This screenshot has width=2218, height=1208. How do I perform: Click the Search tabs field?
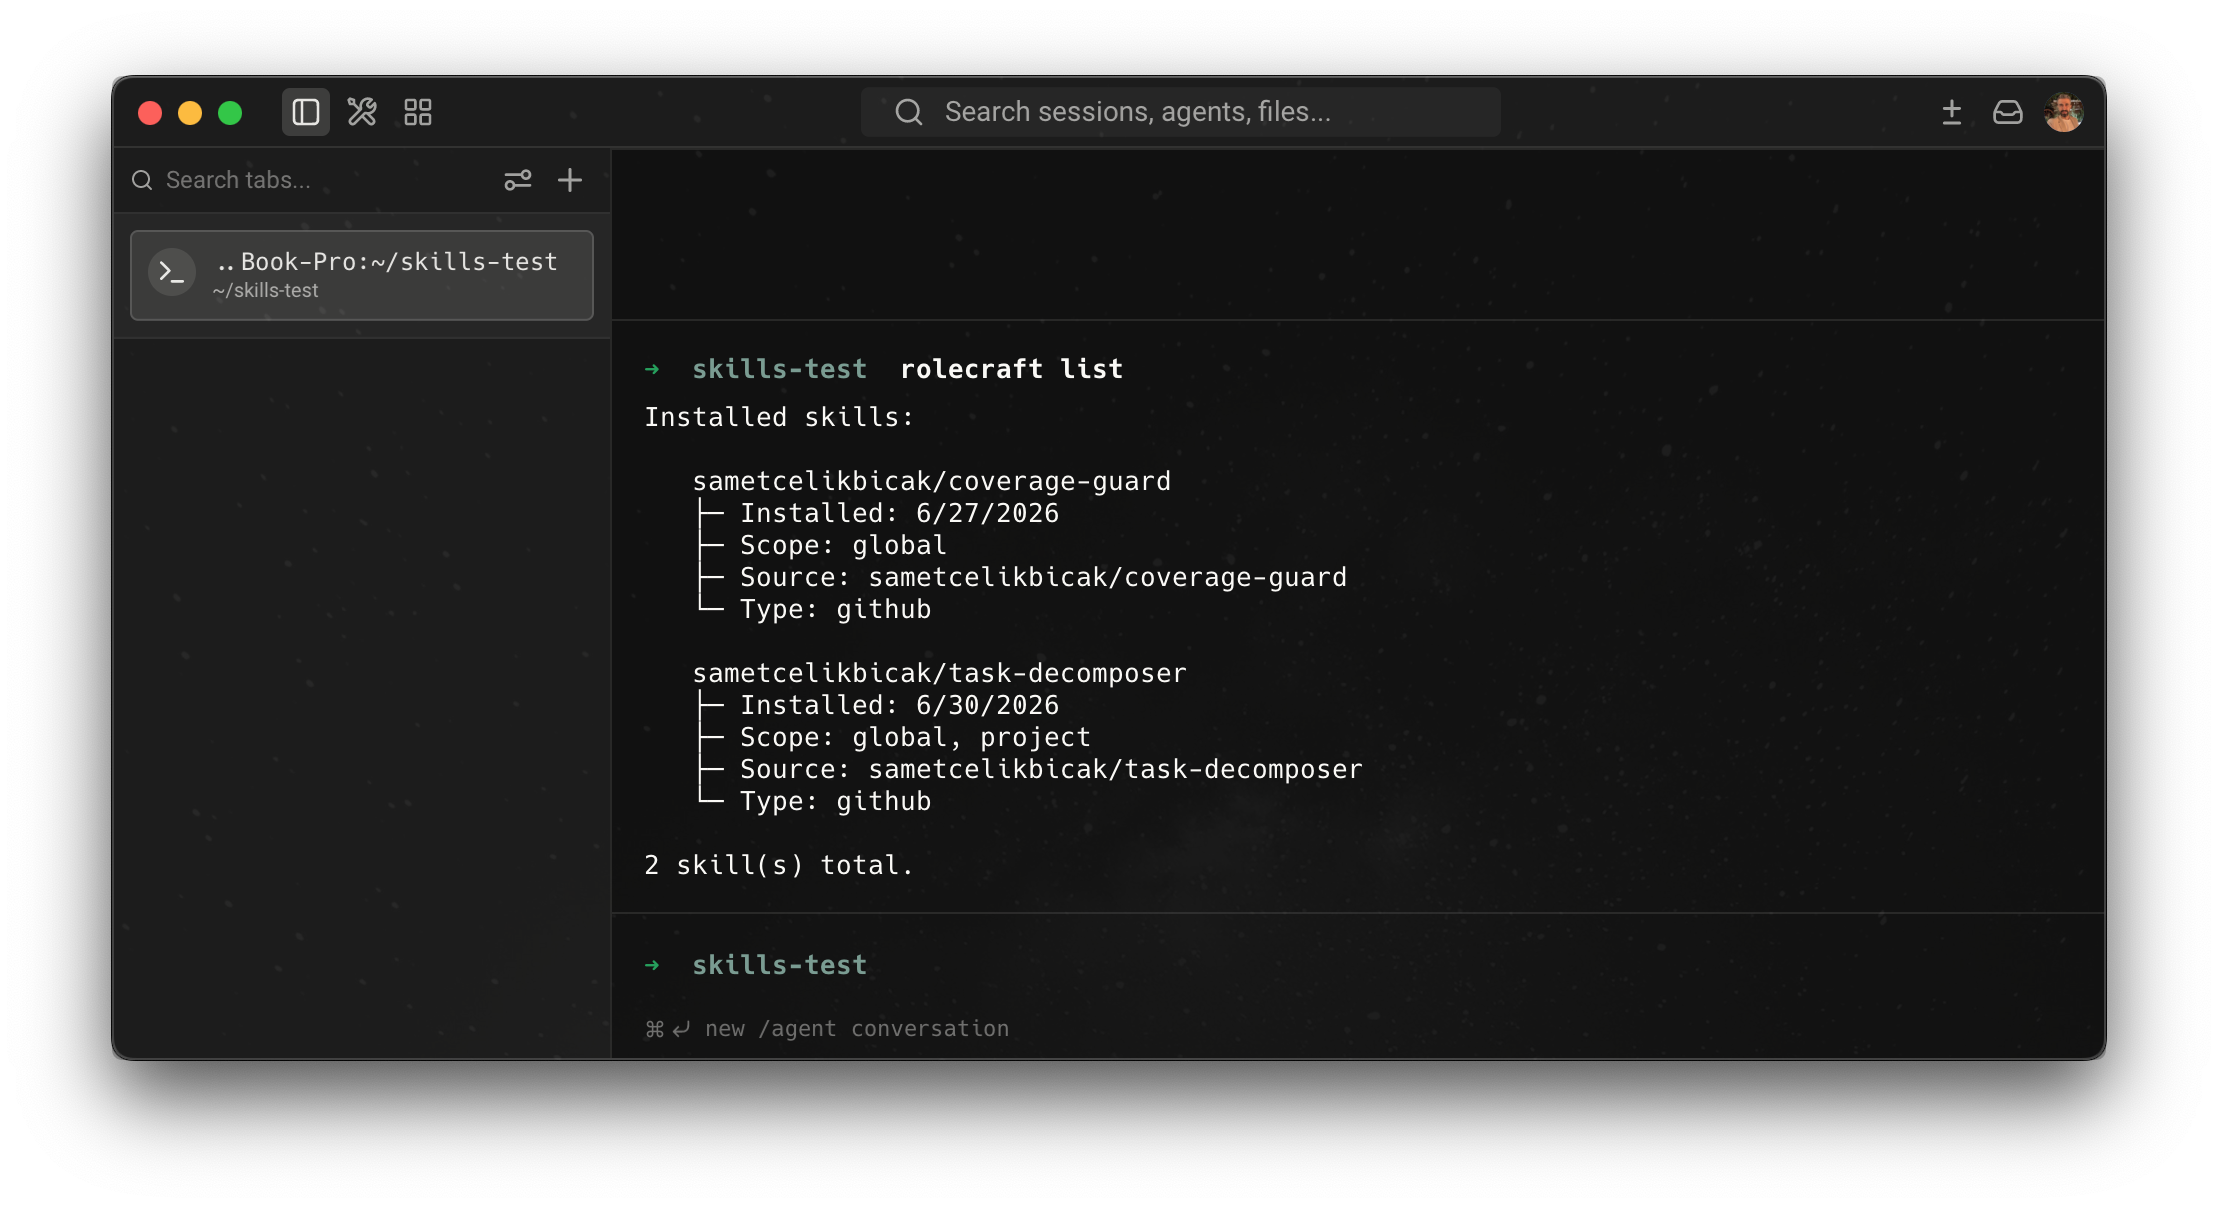(x=310, y=180)
